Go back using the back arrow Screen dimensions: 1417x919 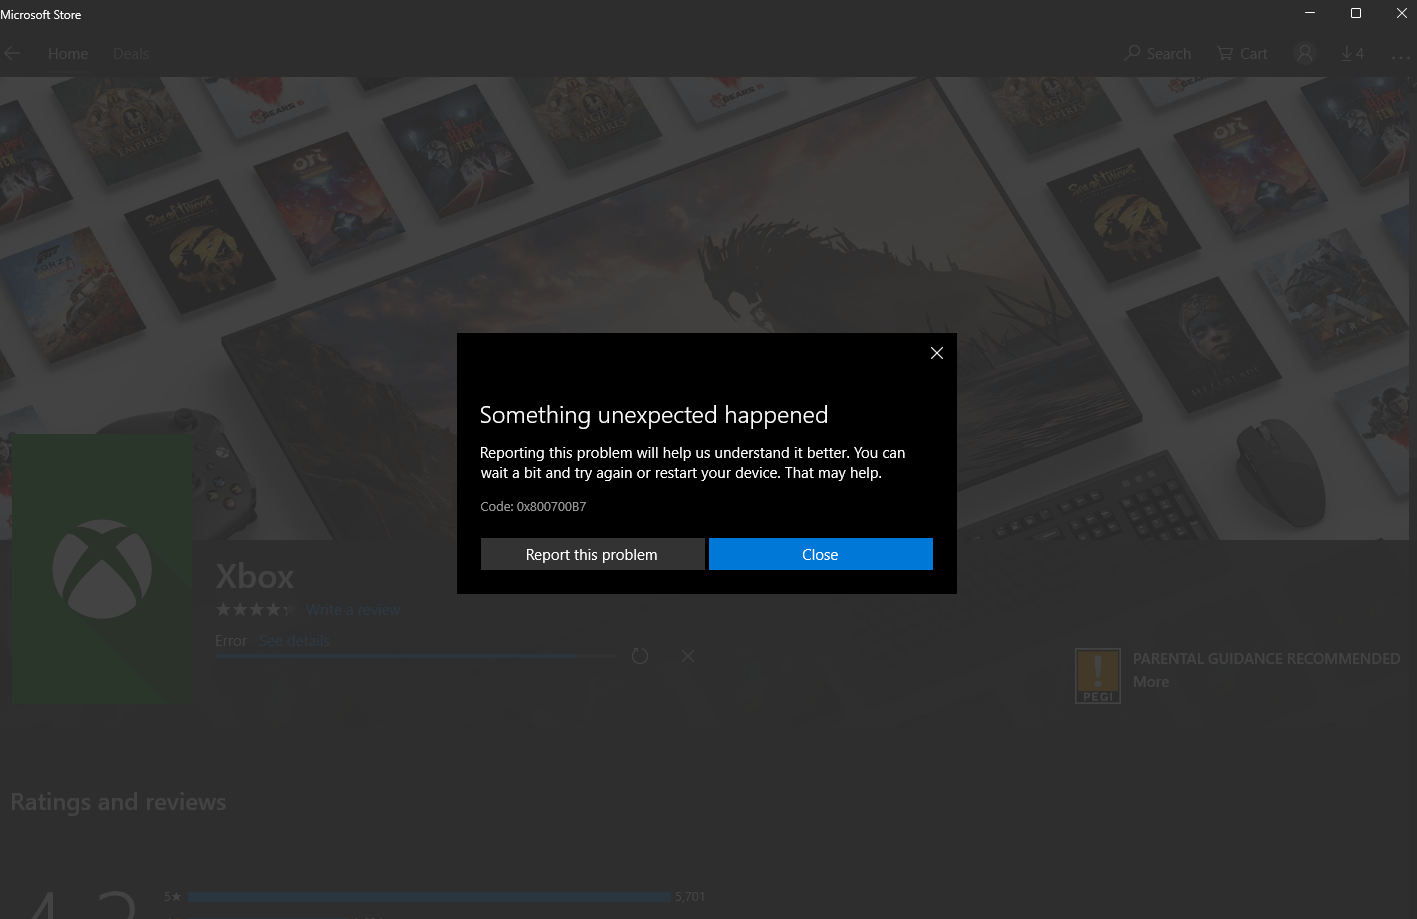(x=12, y=53)
